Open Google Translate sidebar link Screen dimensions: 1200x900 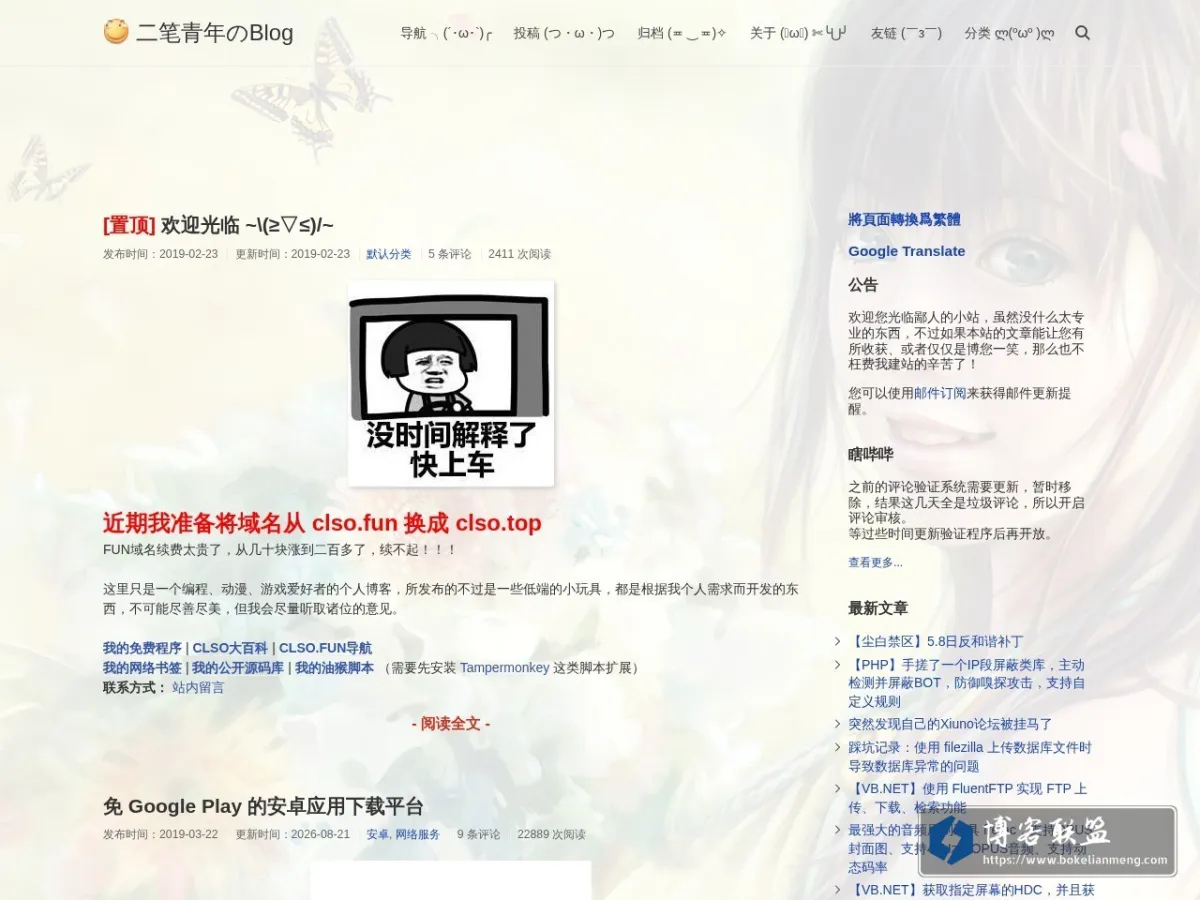[x=907, y=251]
